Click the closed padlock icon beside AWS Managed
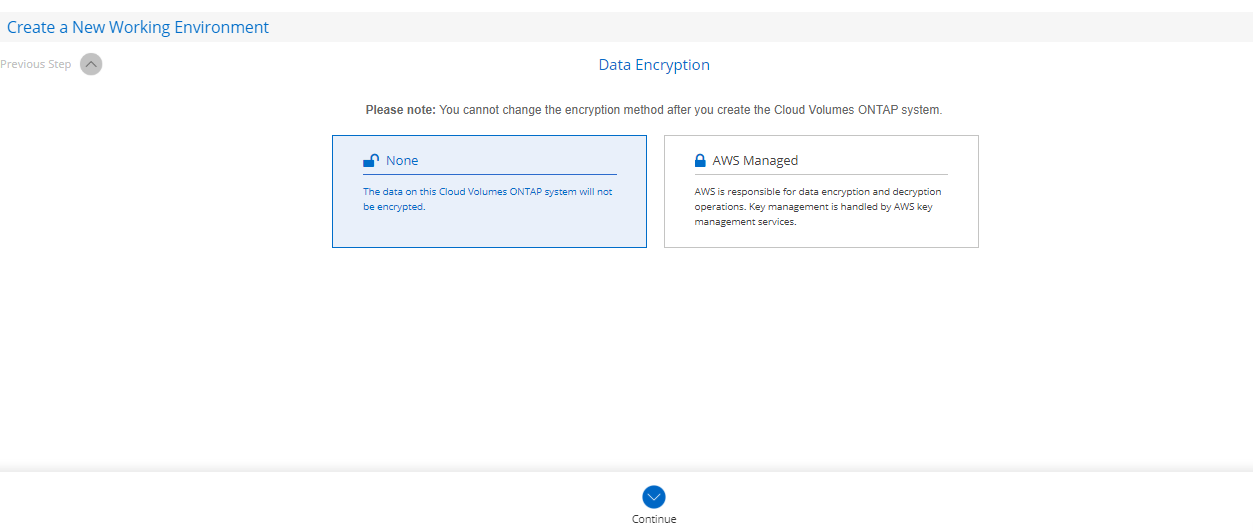1253x532 pixels. tap(700, 160)
